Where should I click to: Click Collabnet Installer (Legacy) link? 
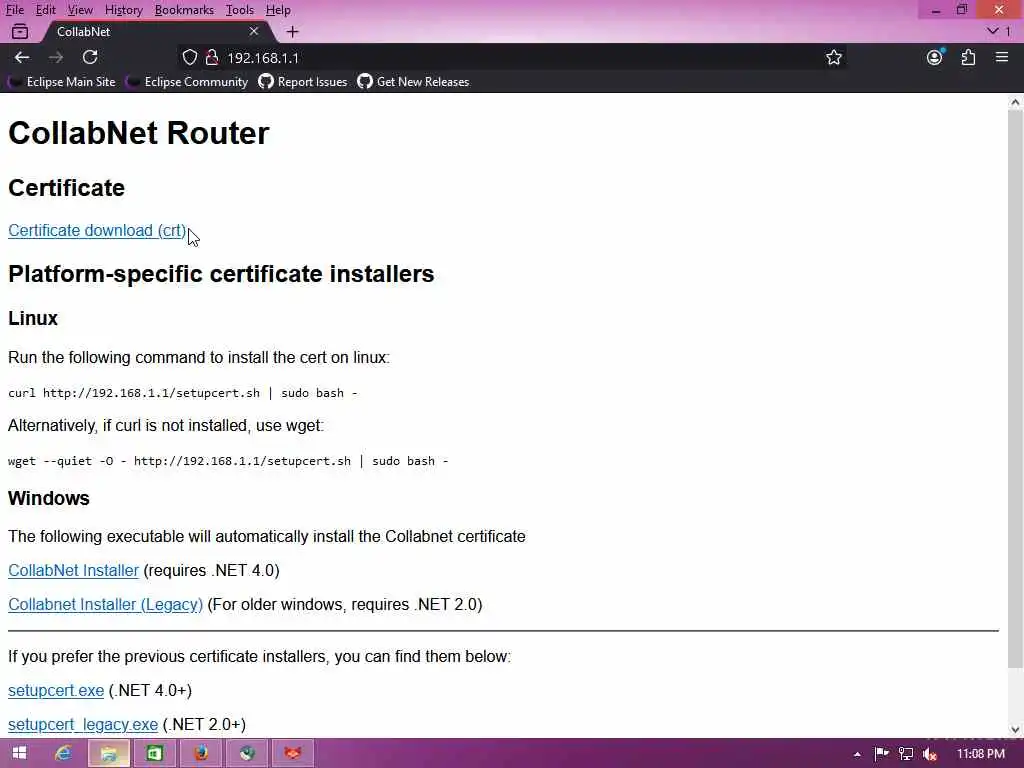pyautogui.click(x=105, y=604)
